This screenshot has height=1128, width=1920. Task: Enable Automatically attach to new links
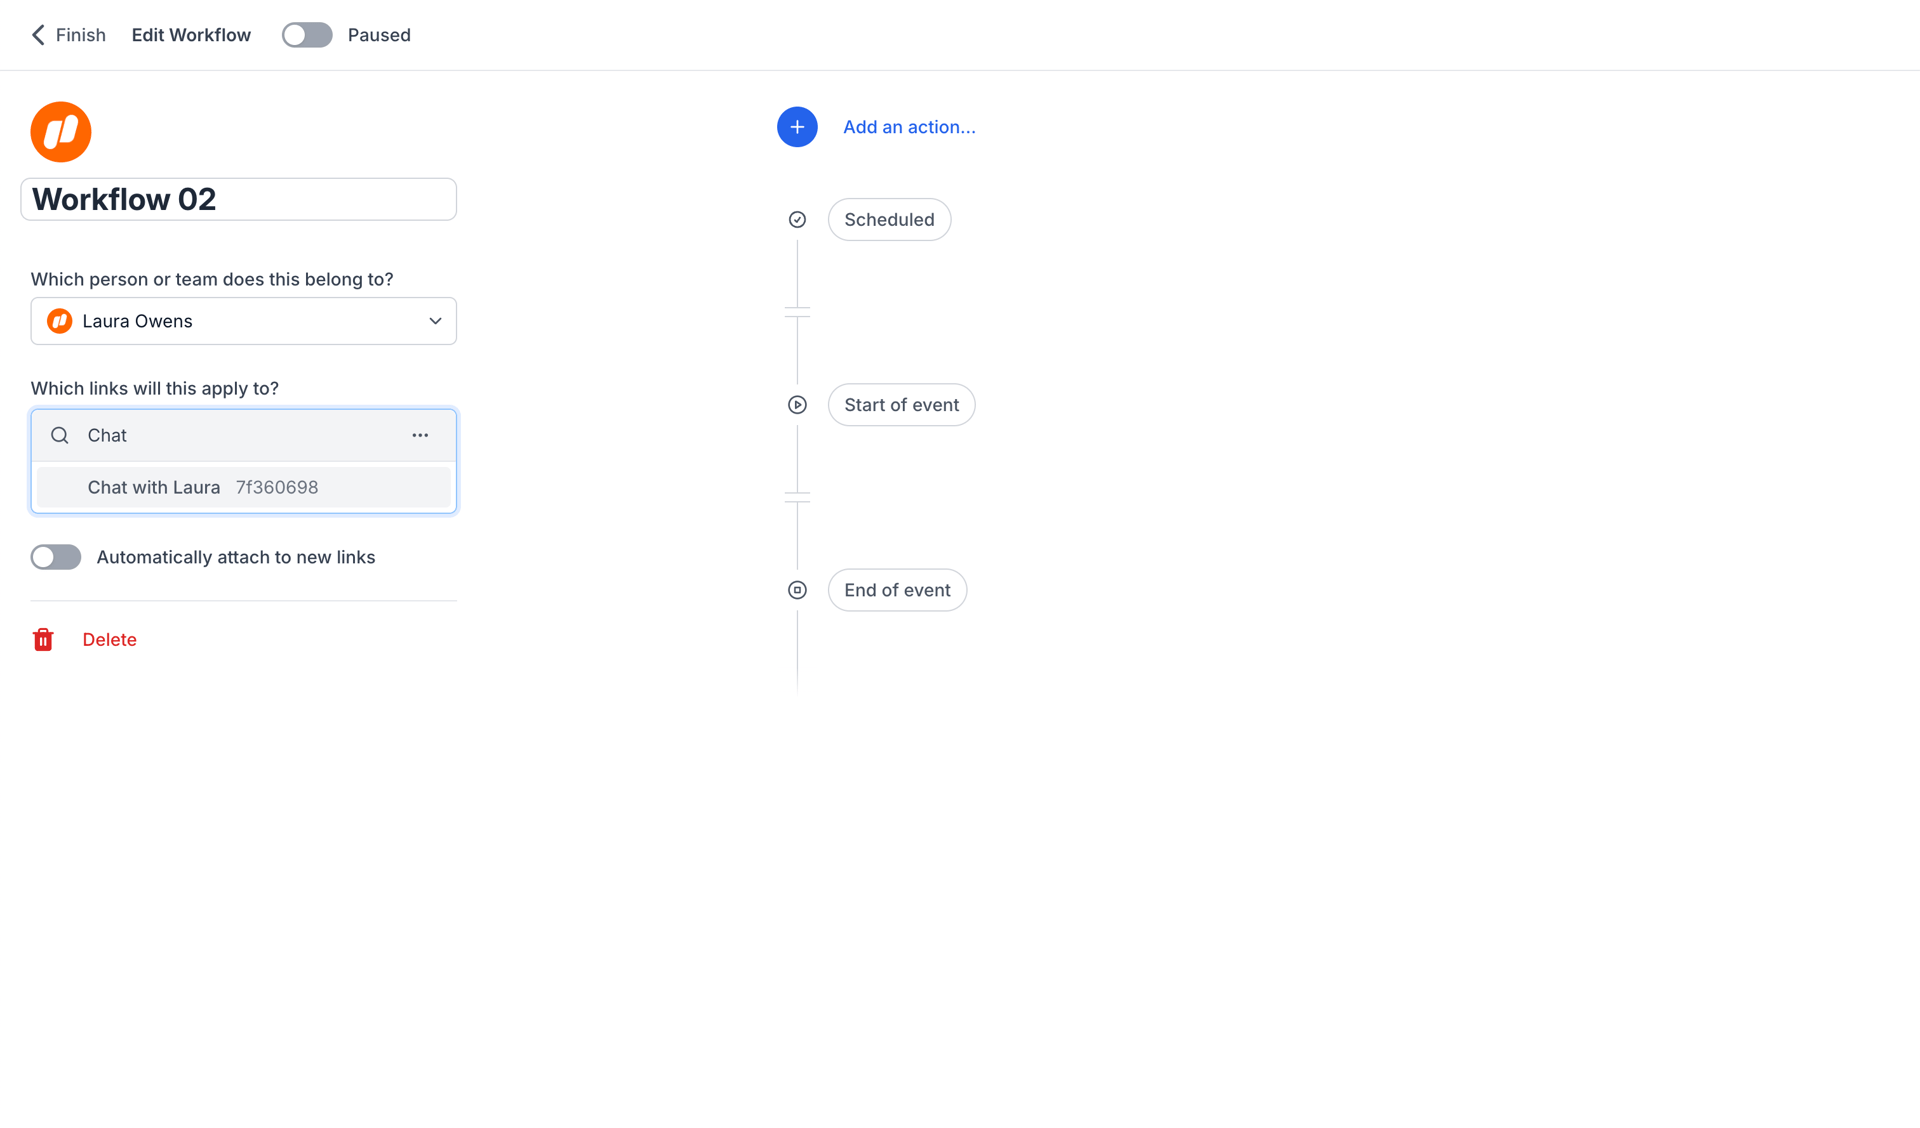55,557
